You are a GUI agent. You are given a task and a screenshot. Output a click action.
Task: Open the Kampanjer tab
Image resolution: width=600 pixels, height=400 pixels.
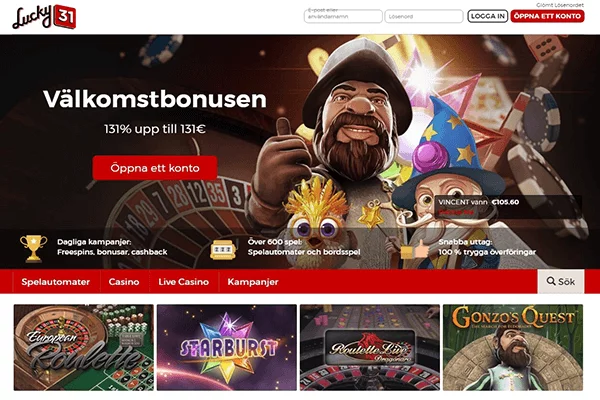point(253,282)
